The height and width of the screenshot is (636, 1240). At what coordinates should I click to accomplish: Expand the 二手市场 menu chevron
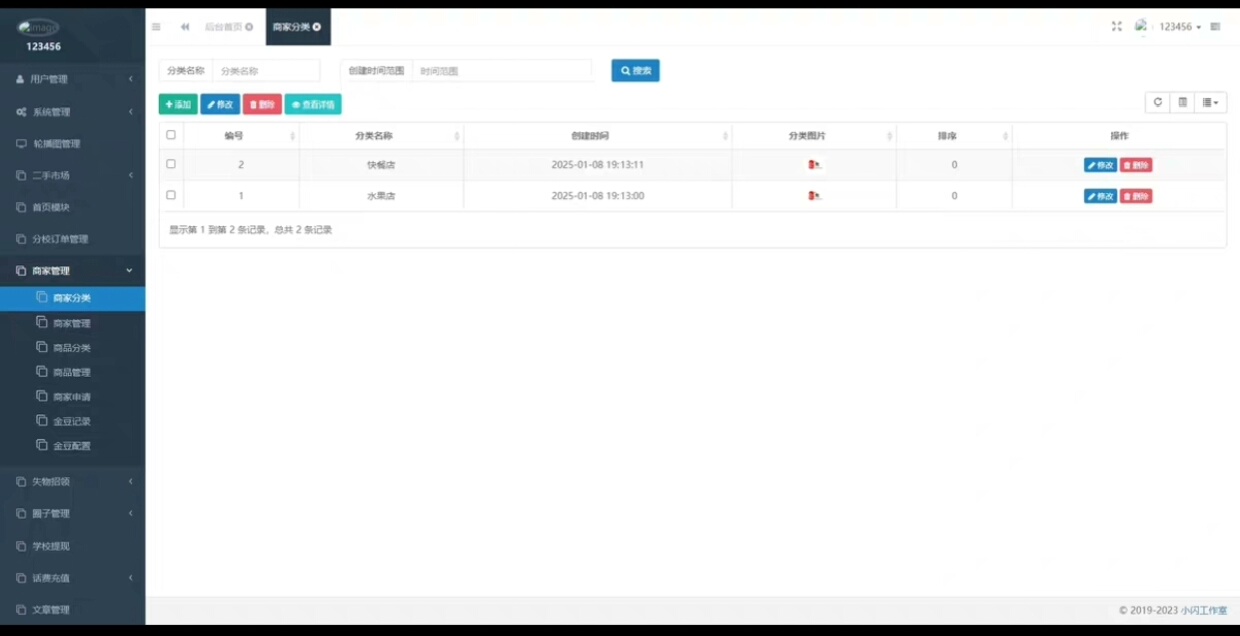(130, 175)
